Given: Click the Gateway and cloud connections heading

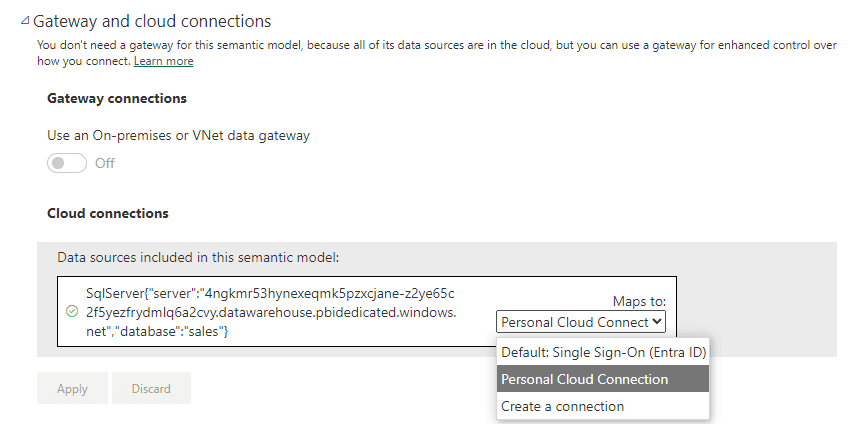Looking at the screenshot, I should (152, 20).
